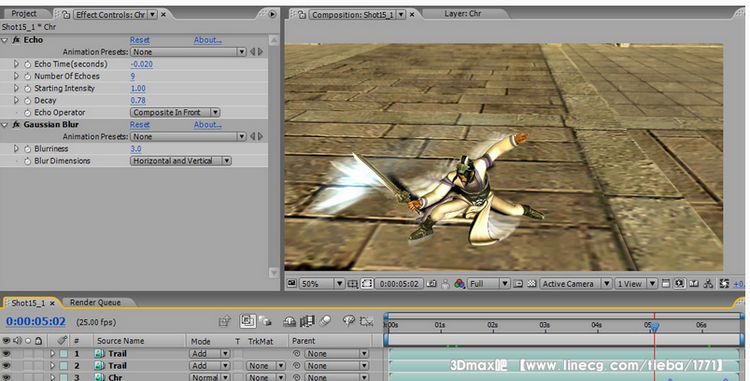Click the Graph Editor icon in timeline
The width and height of the screenshot is (750, 381).
[x=366, y=321]
